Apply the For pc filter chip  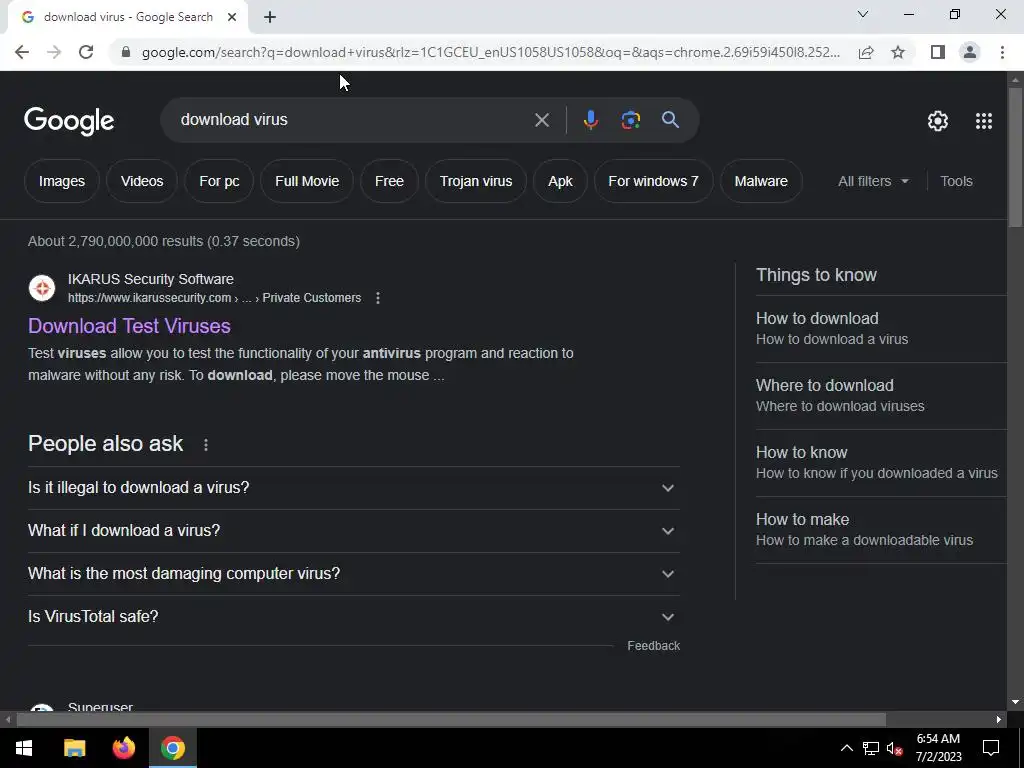219,182
